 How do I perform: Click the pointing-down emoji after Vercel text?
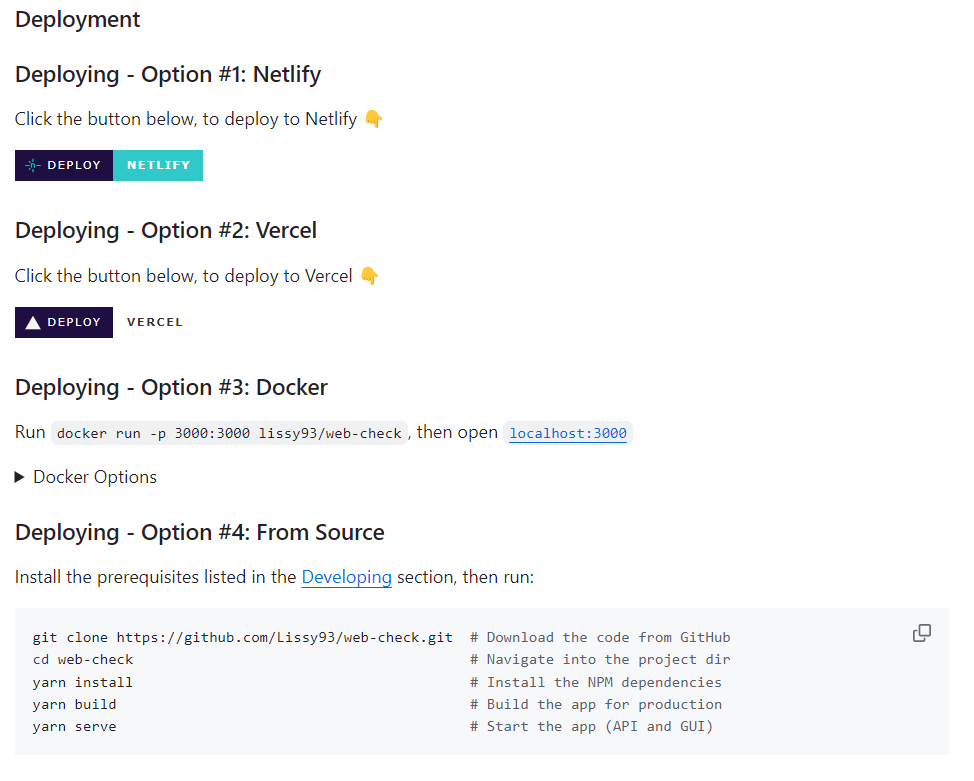pos(370,275)
